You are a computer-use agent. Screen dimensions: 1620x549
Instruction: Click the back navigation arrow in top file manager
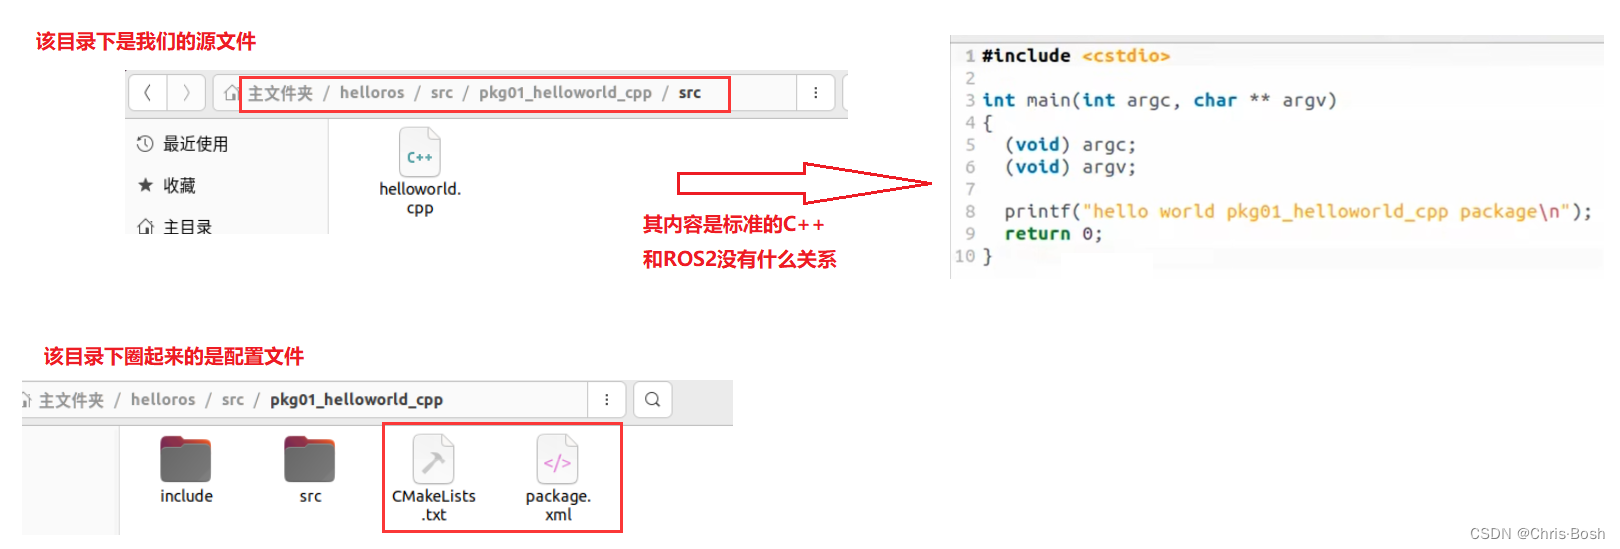tap(148, 93)
